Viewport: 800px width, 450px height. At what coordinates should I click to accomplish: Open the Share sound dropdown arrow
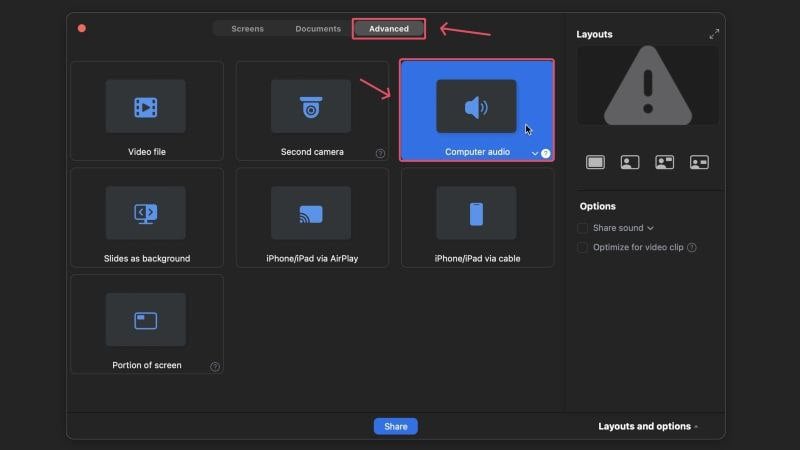point(650,228)
